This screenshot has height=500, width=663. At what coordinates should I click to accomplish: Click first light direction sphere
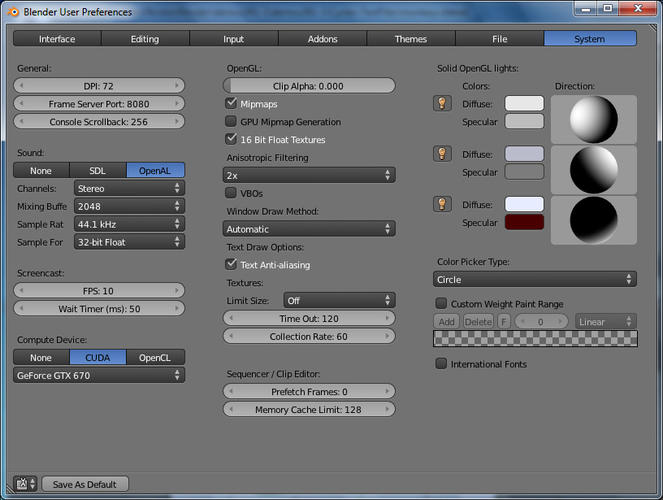point(594,119)
